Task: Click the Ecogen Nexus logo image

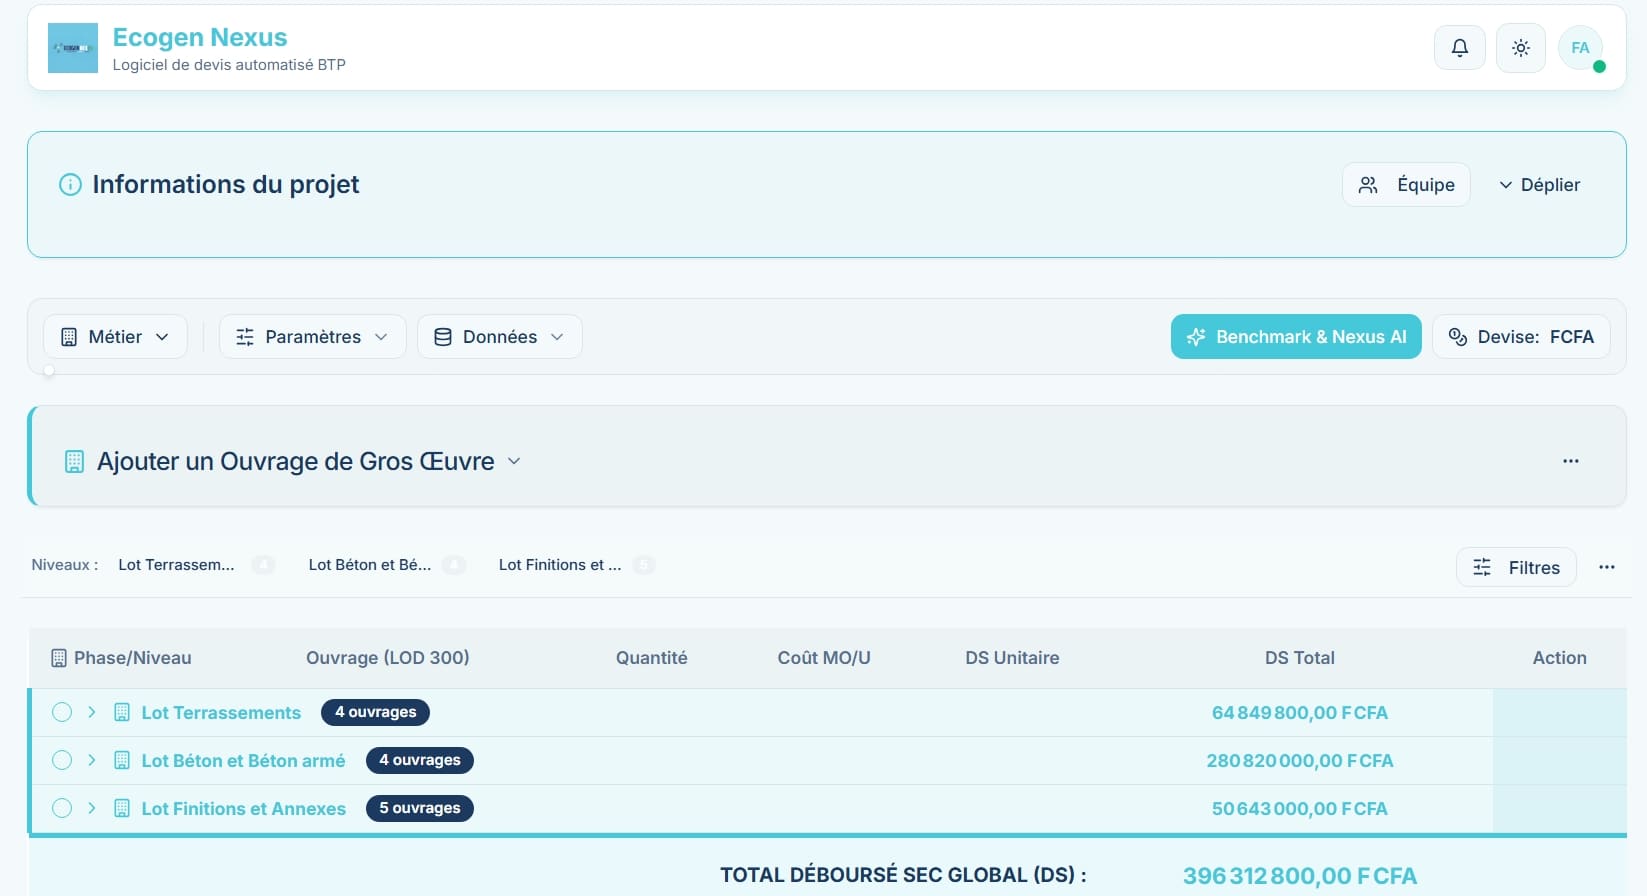Action: pyautogui.click(x=73, y=48)
